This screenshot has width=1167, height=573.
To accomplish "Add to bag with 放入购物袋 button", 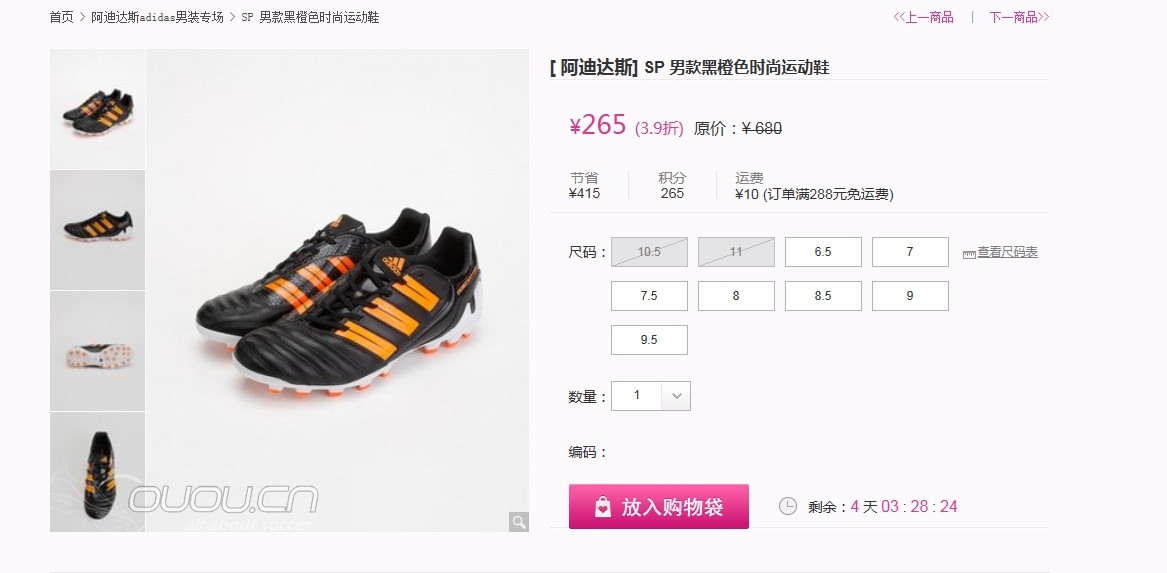I will [x=659, y=507].
